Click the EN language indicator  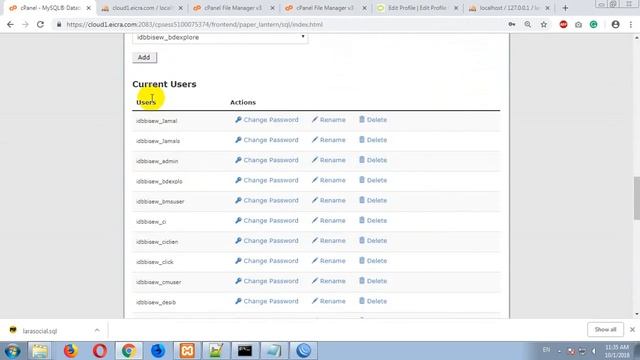click(546, 350)
